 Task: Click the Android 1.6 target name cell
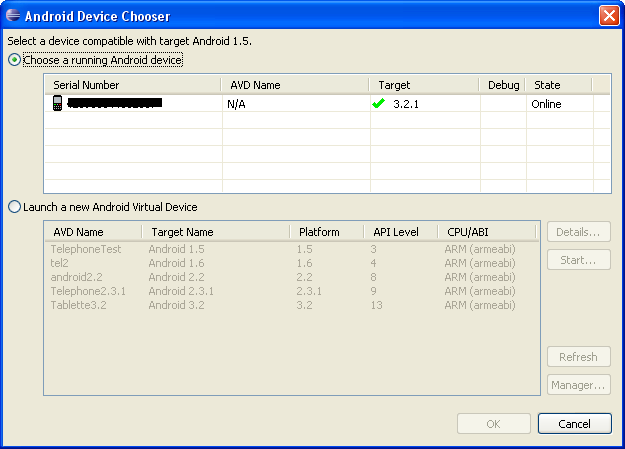pos(177,263)
